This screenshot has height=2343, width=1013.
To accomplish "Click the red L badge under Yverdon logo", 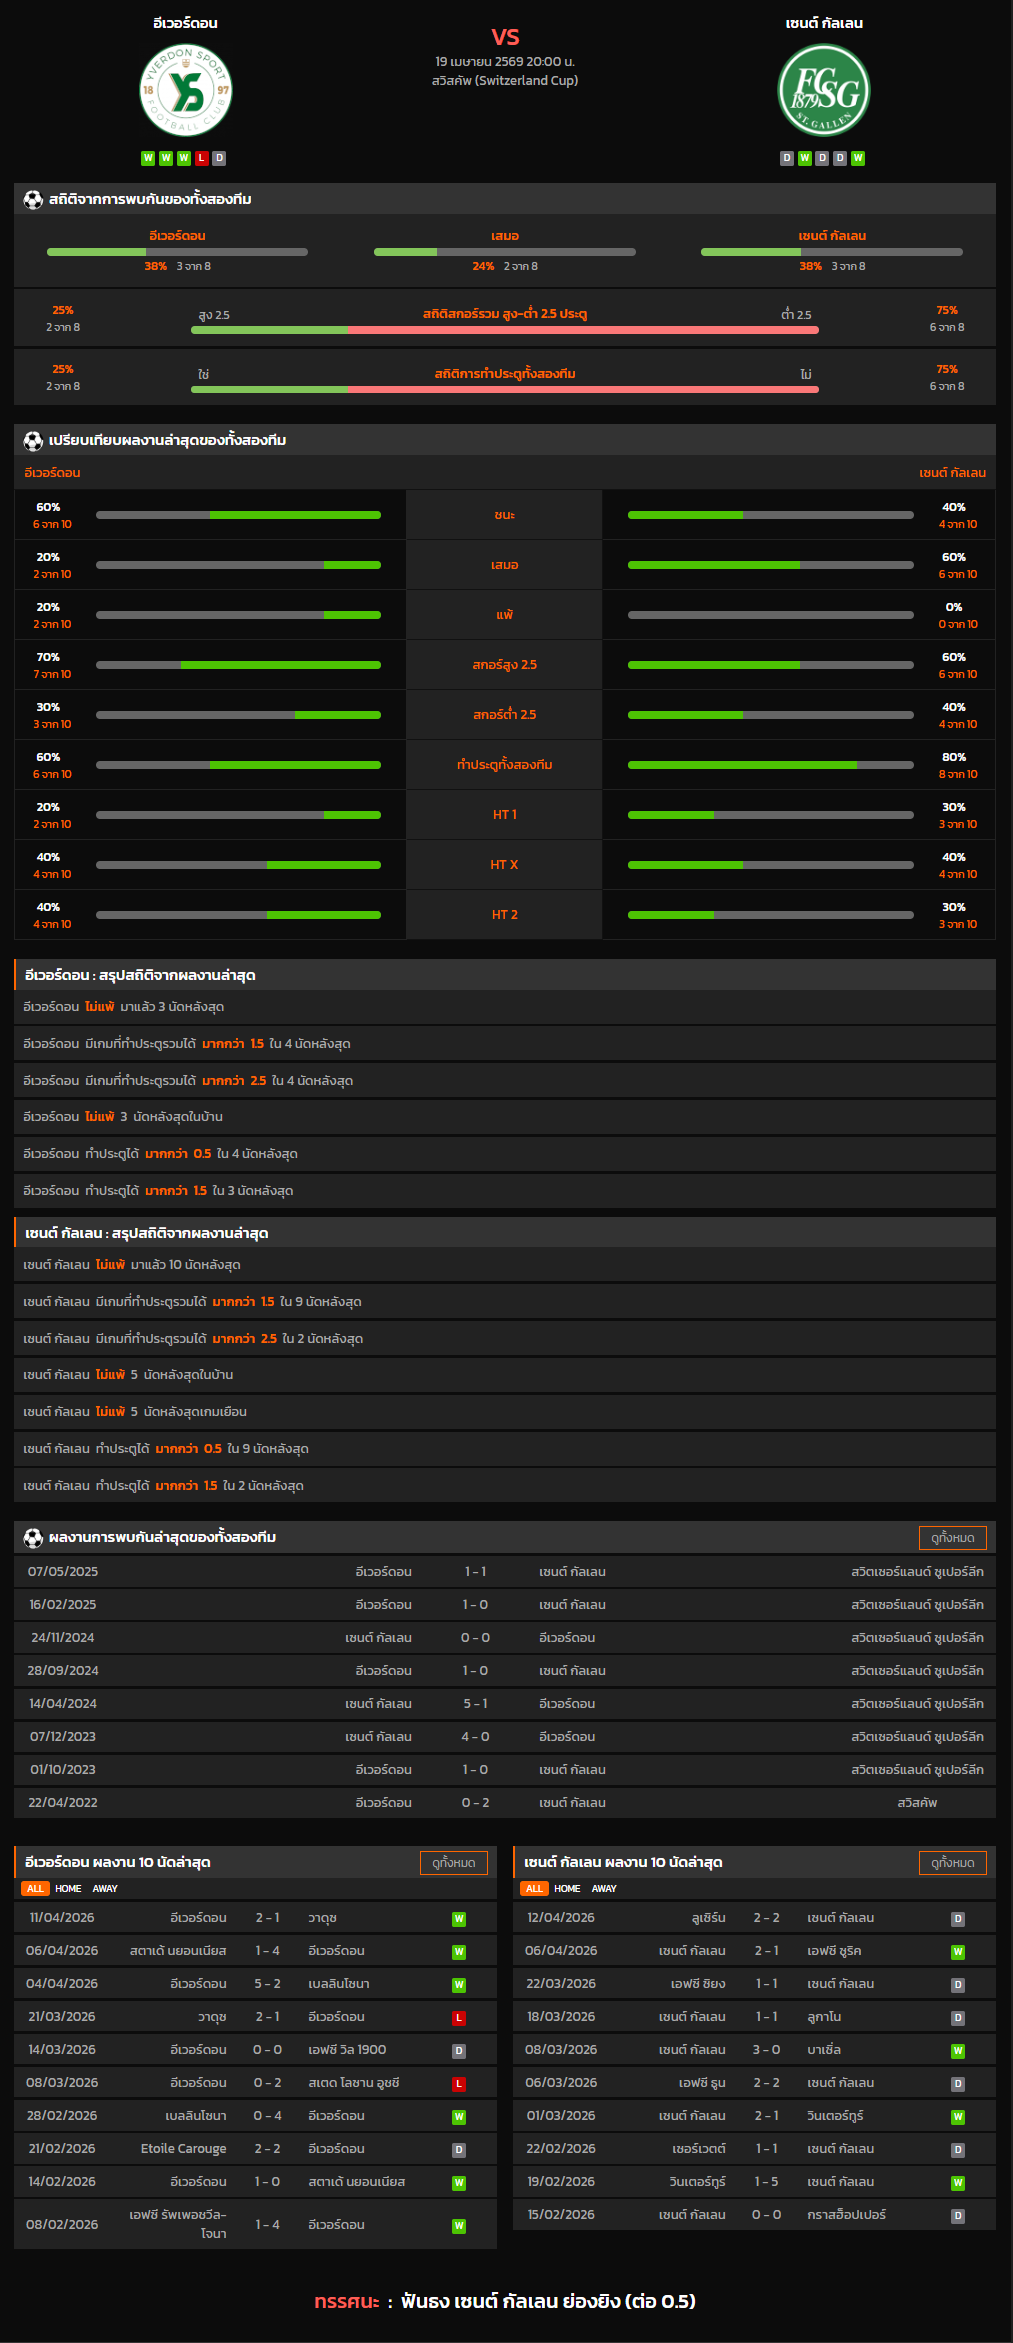I will 201,158.
